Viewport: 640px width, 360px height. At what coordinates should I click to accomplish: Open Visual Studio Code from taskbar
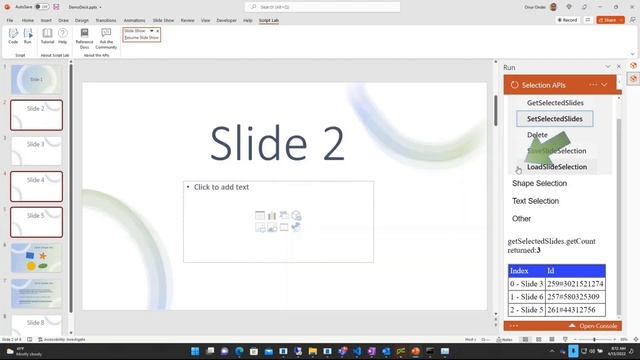[x=357, y=351]
